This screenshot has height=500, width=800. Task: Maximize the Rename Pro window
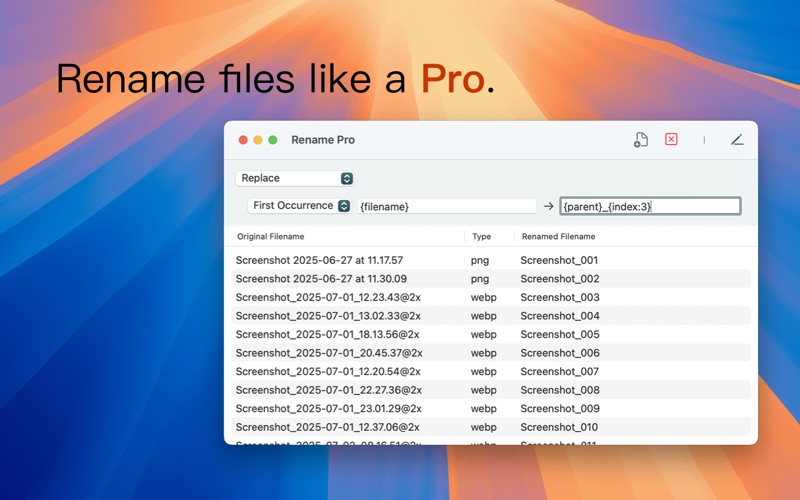273,140
